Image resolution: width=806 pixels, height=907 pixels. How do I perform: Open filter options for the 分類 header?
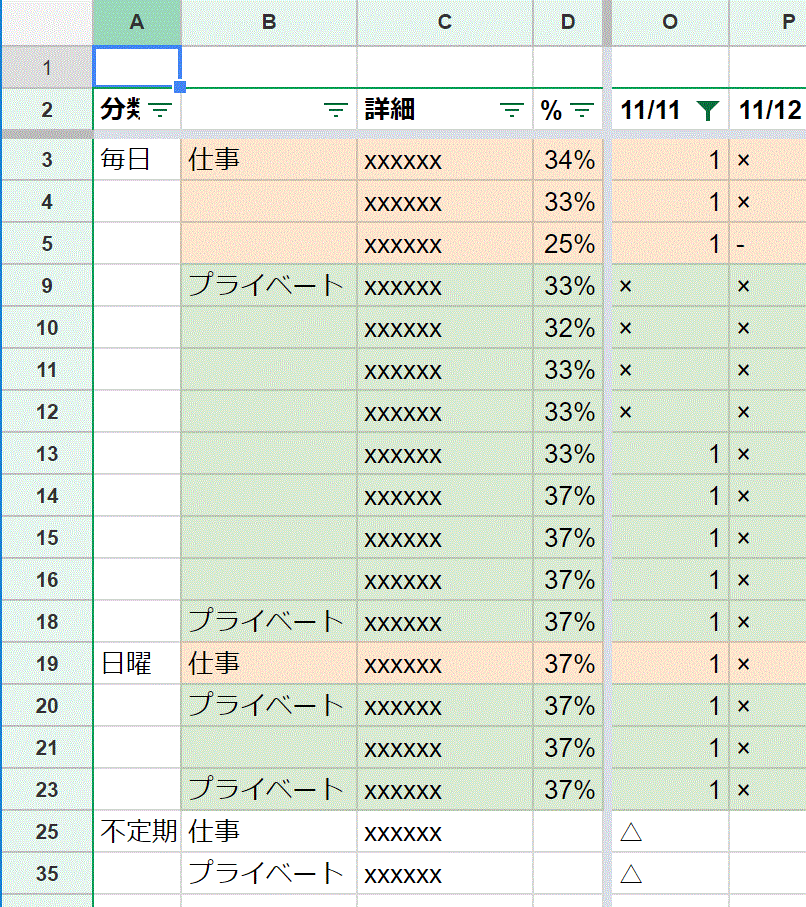[x=161, y=111]
